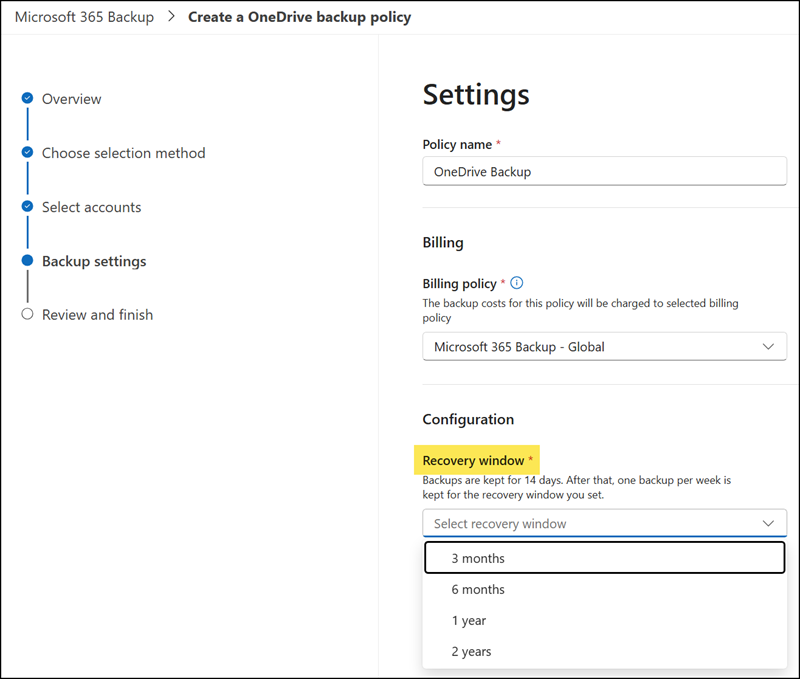Pick the 1 year recovery window
The width and height of the screenshot is (800, 679).
605,620
